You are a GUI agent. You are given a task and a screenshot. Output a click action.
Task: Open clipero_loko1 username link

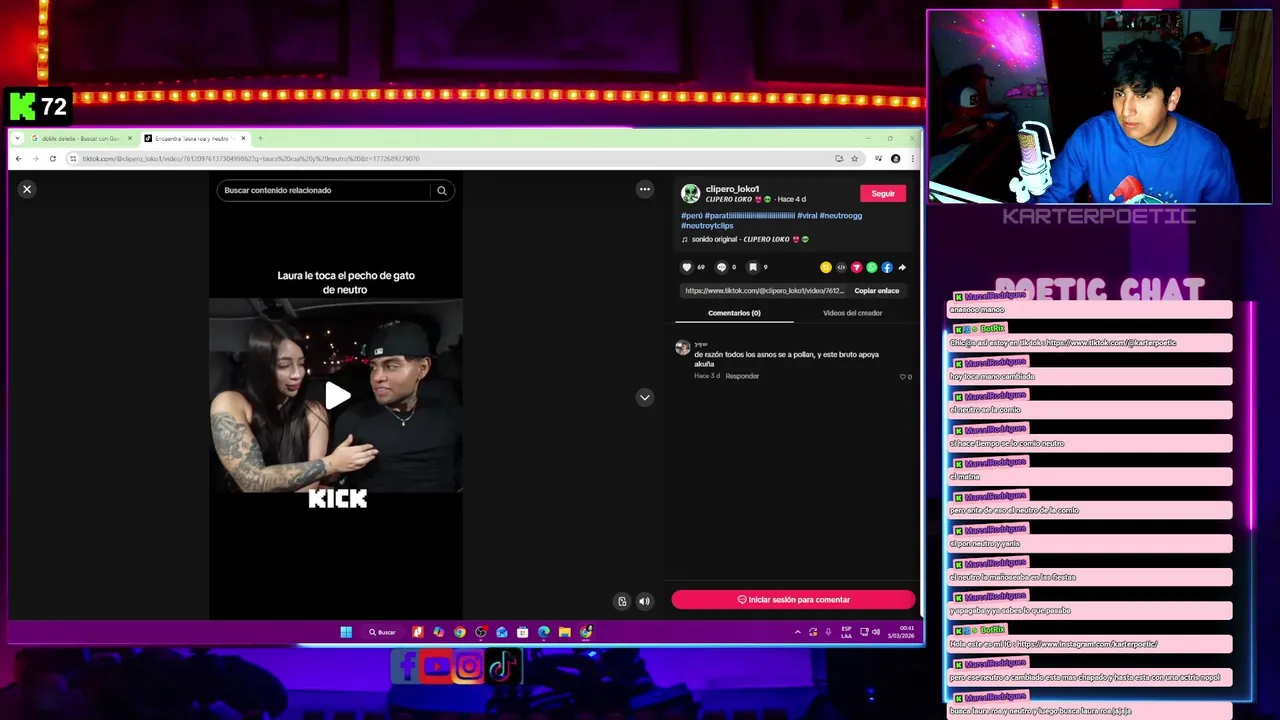pos(732,189)
